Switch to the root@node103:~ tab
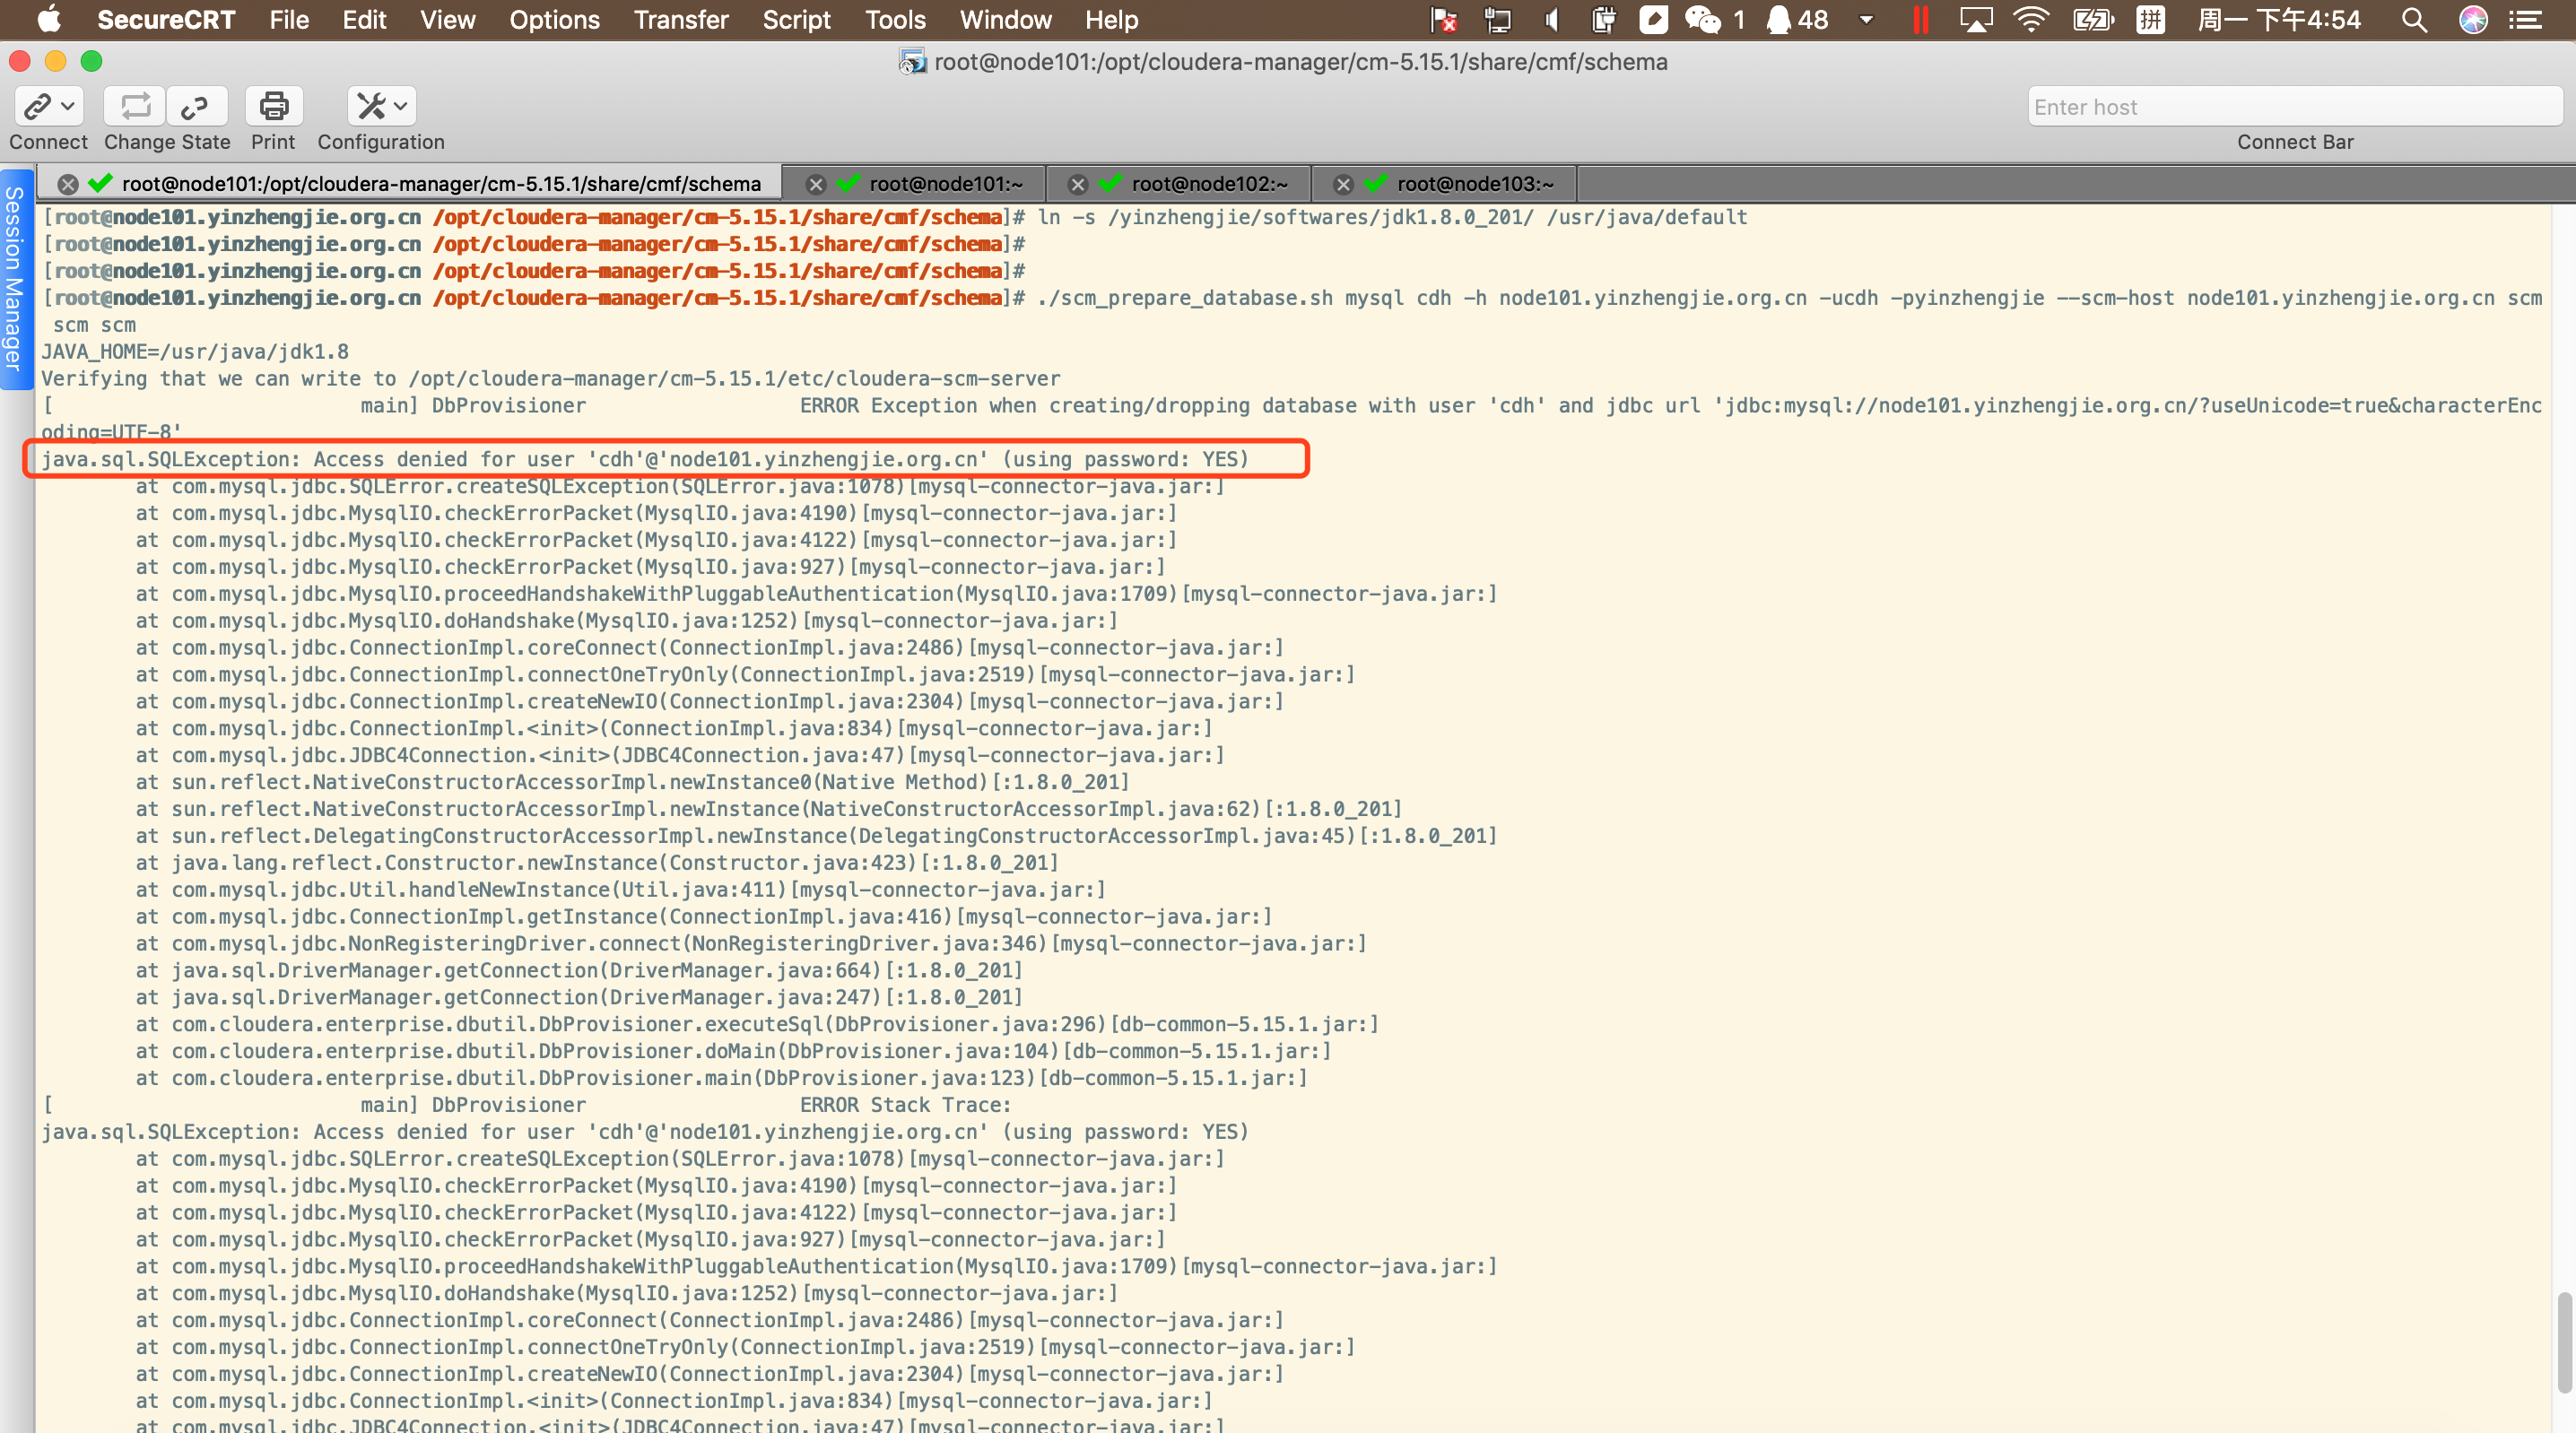Image resolution: width=2576 pixels, height=1433 pixels. [1475, 184]
